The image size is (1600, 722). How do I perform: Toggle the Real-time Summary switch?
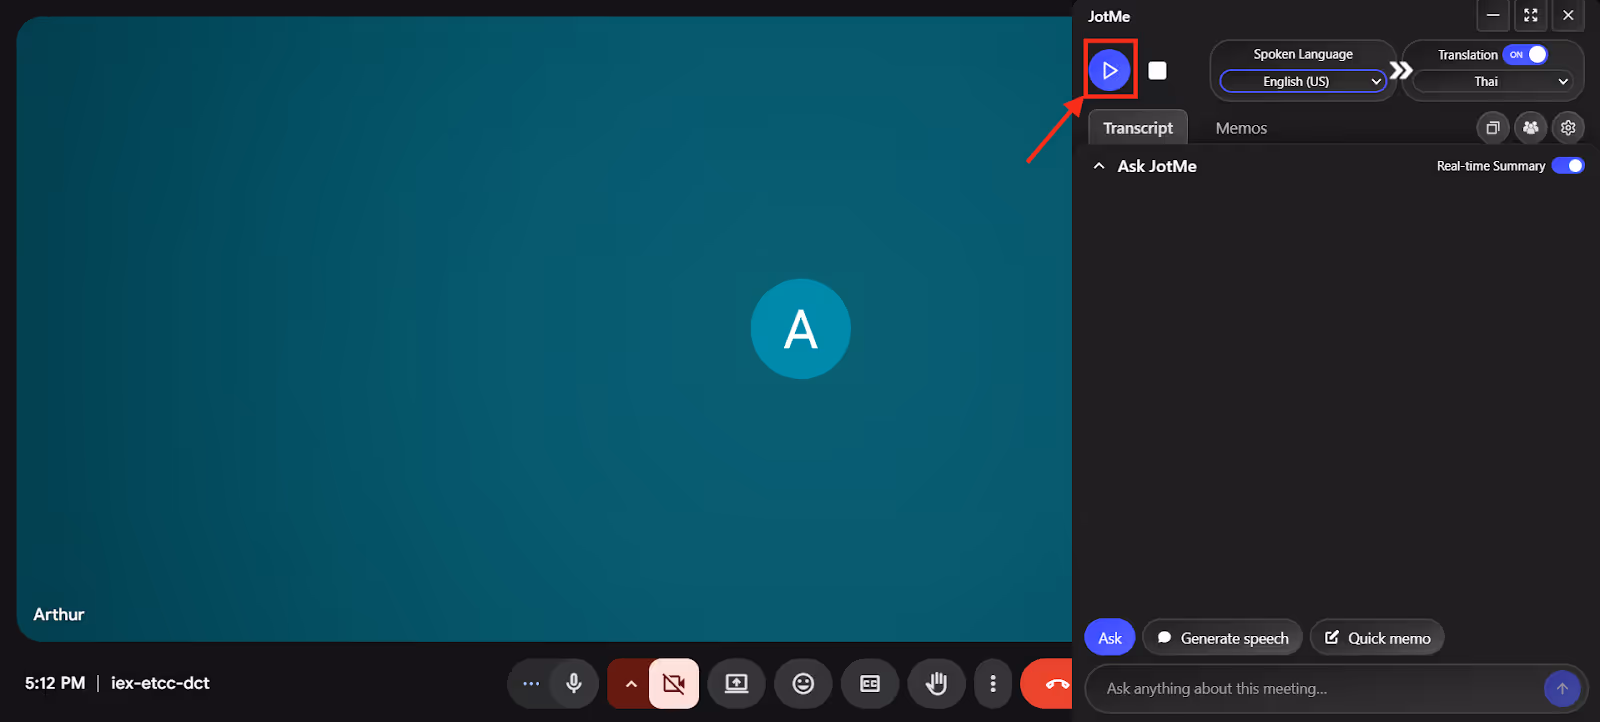[x=1568, y=166]
